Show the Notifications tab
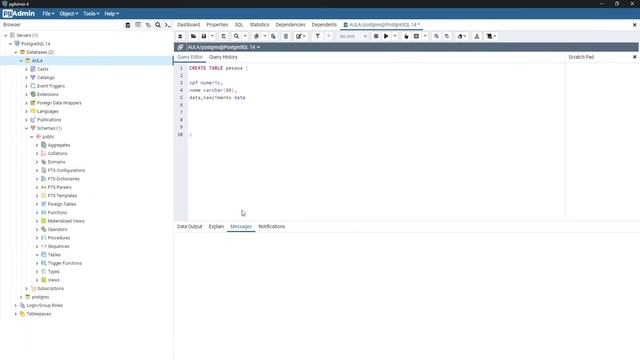The image size is (640, 360). tap(271, 227)
